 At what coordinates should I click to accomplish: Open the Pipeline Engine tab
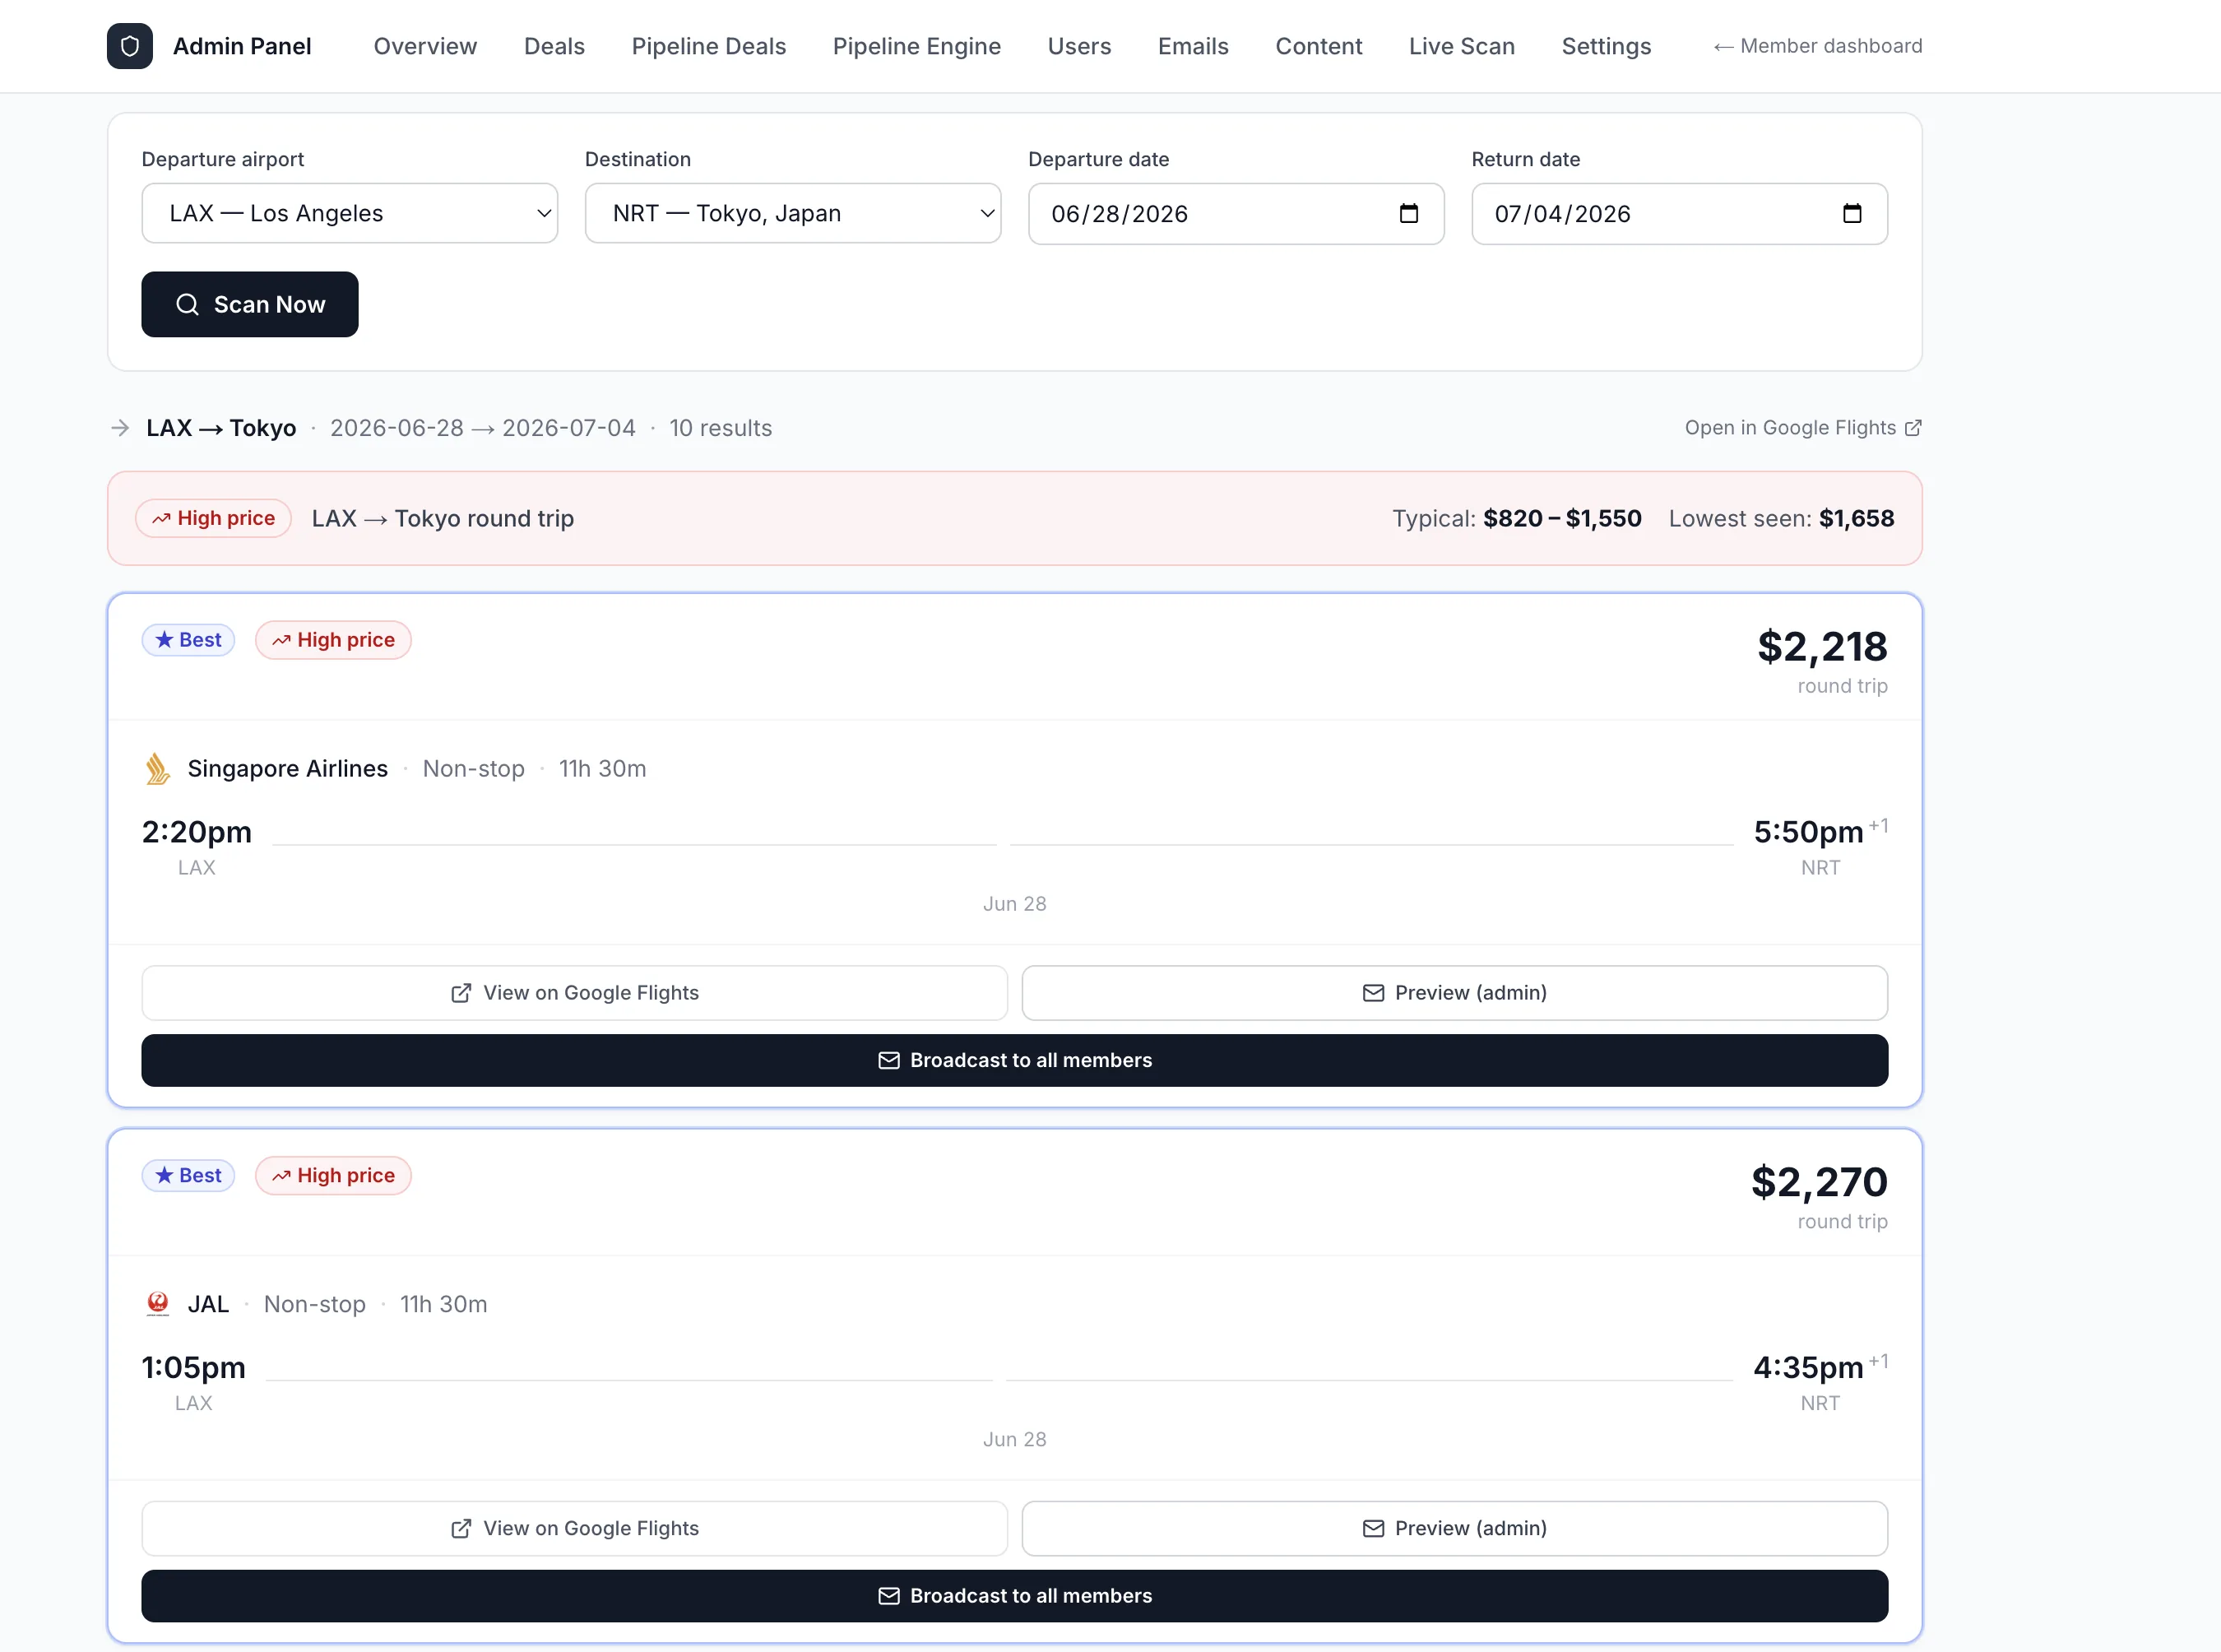pos(916,46)
